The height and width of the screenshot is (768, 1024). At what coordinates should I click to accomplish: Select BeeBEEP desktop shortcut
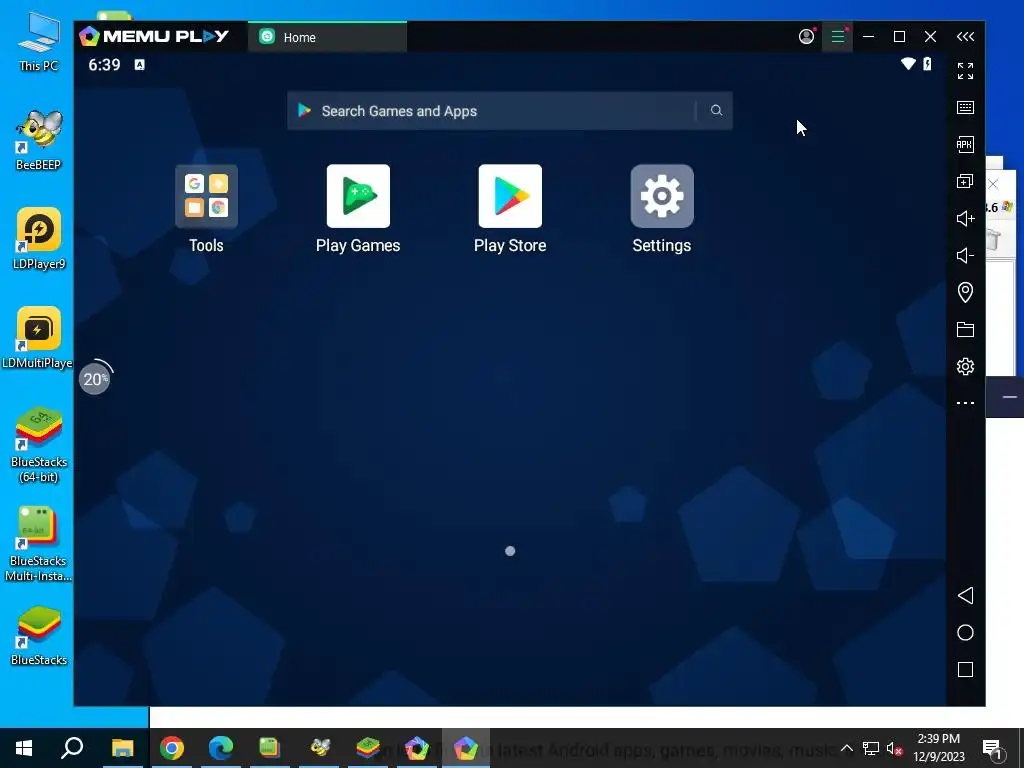click(39, 140)
